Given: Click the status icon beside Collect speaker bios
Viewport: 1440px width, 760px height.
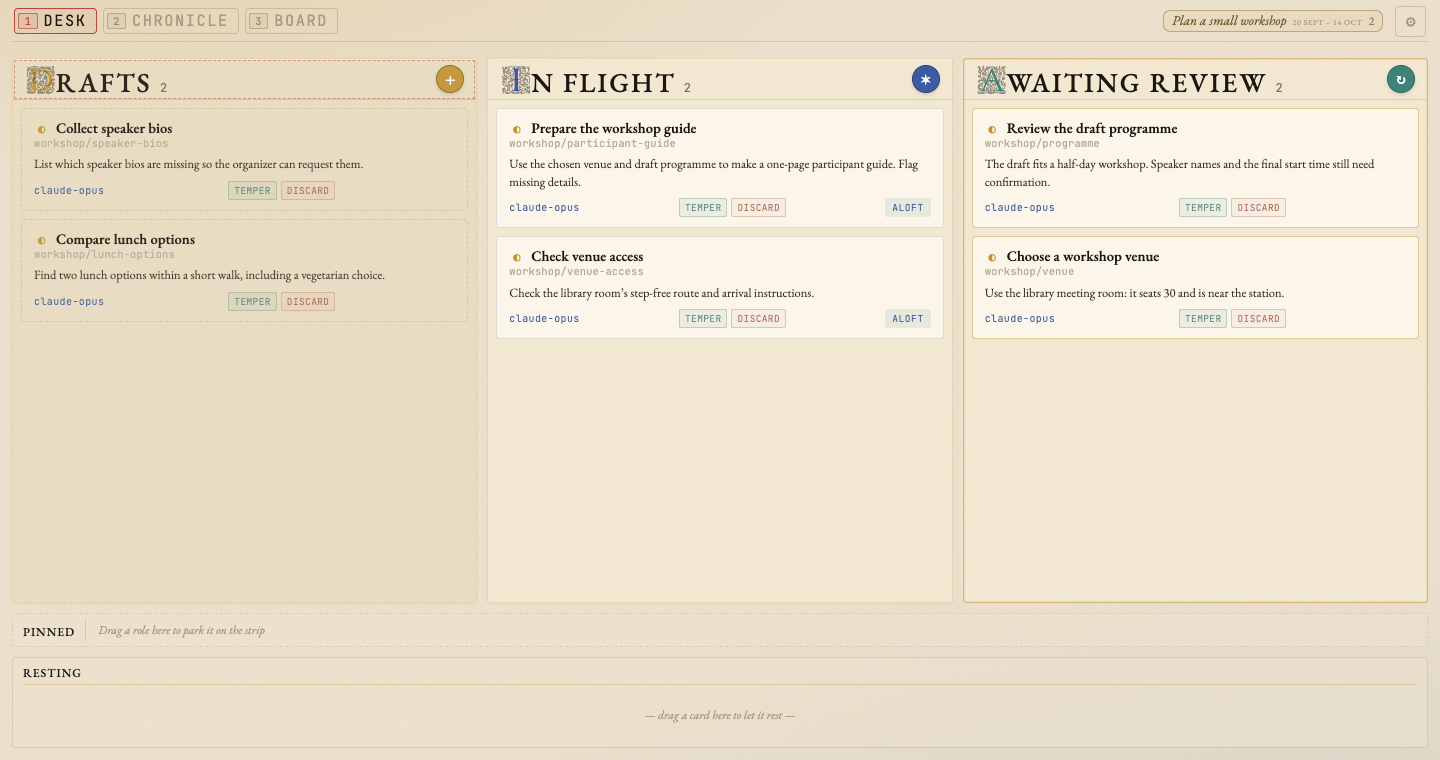Looking at the screenshot, I should coord(42,129).
